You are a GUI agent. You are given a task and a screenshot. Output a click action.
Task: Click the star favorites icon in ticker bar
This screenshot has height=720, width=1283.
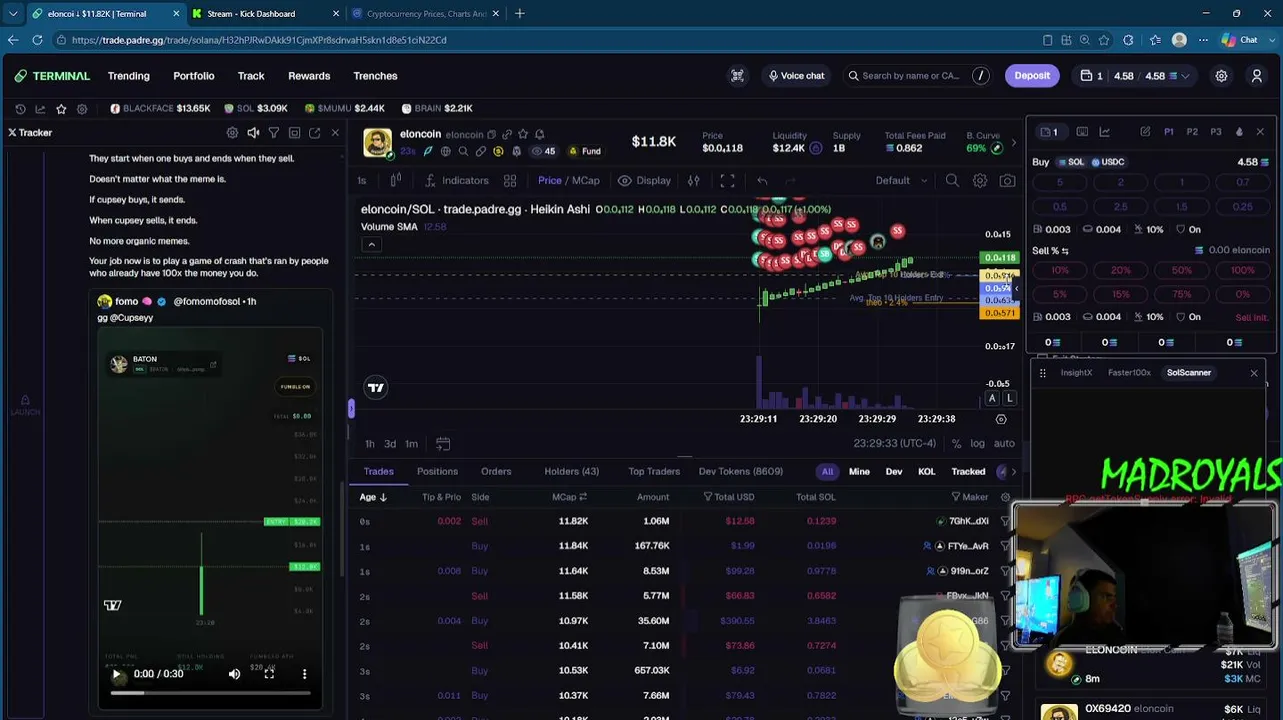point(61,108)
